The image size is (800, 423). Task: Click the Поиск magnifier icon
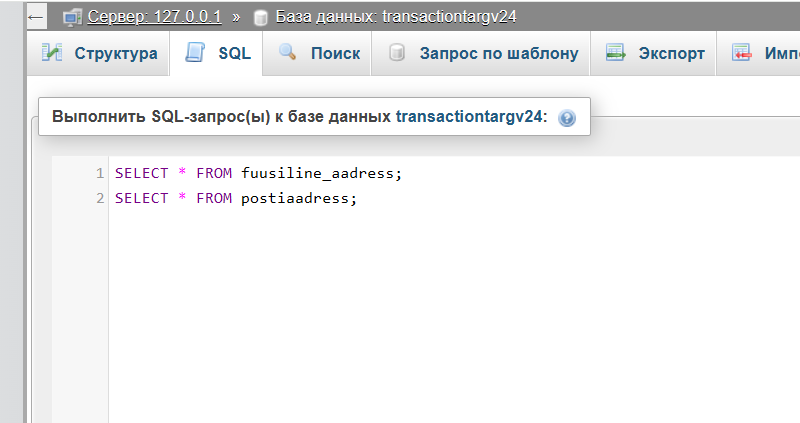pos(288,52)
